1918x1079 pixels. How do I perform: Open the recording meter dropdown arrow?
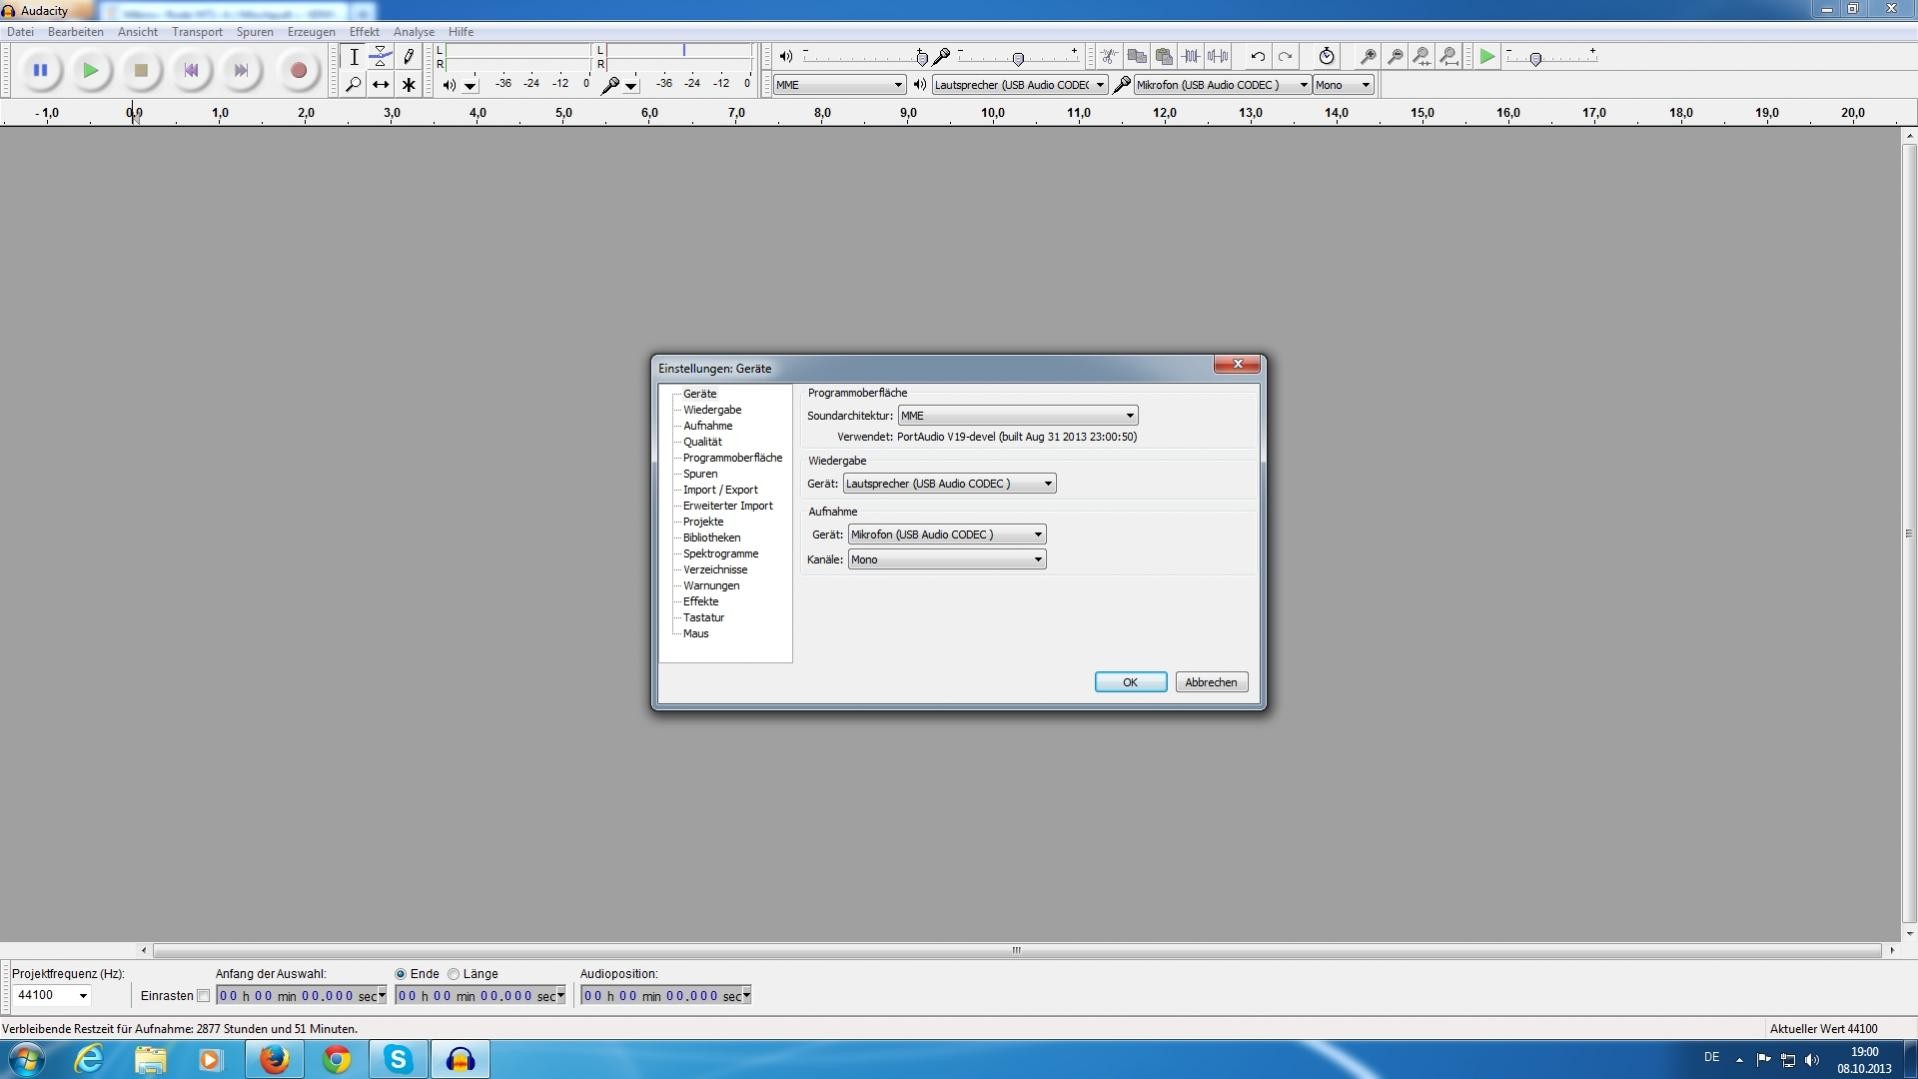coord(631,86)
